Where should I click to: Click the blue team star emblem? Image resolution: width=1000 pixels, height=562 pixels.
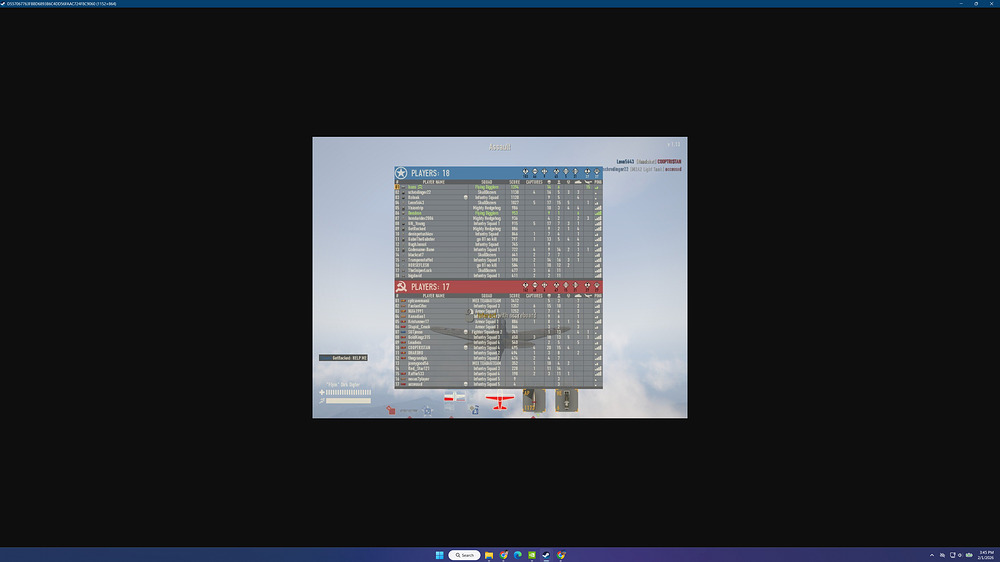tap(401, 173)
